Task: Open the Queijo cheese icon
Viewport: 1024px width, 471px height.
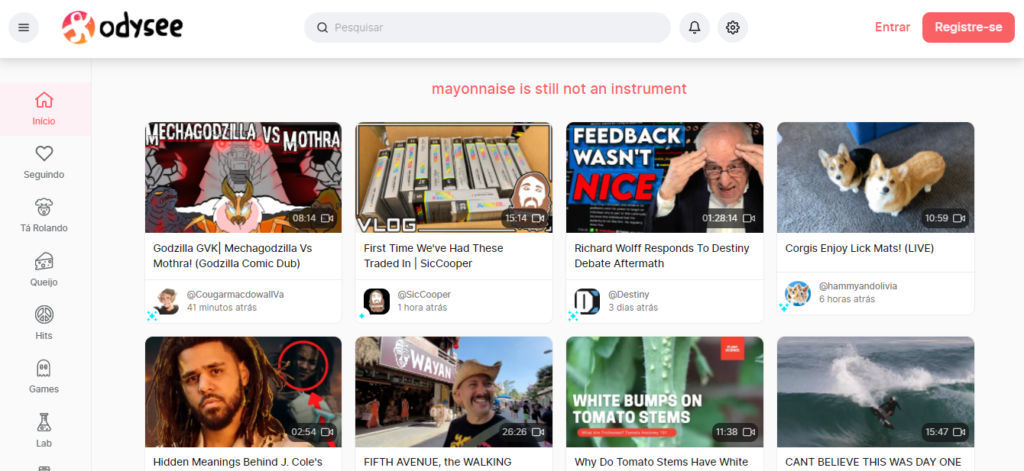Action: [44, 261]
